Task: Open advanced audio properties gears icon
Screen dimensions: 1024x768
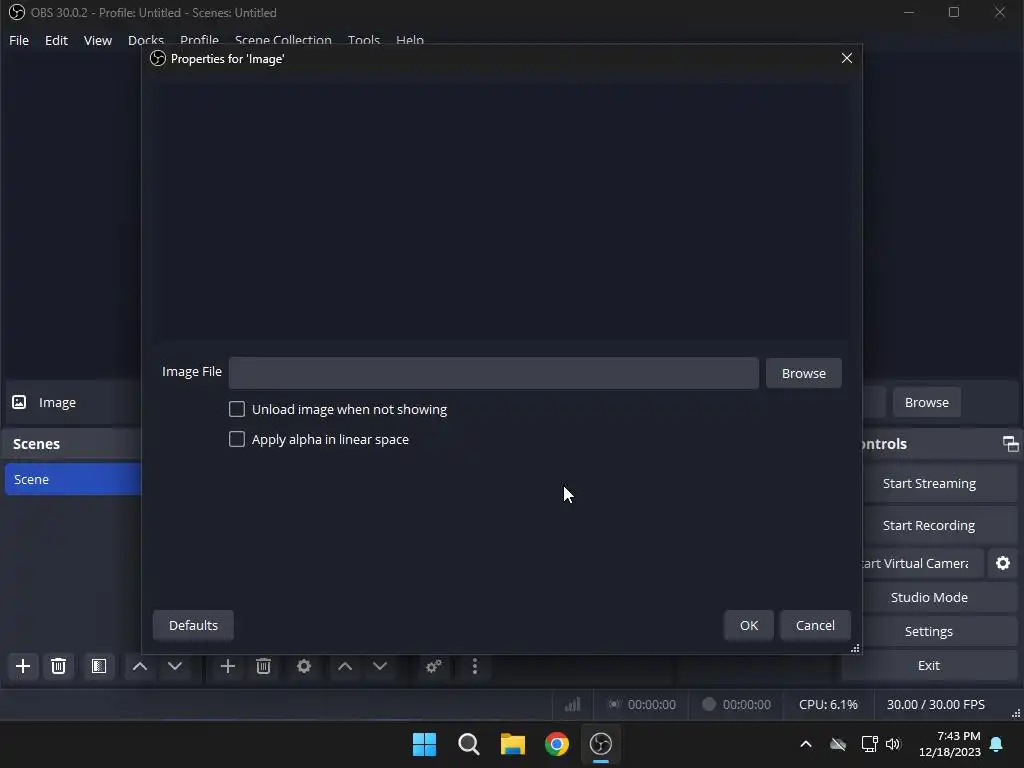Action: point(434,666)
